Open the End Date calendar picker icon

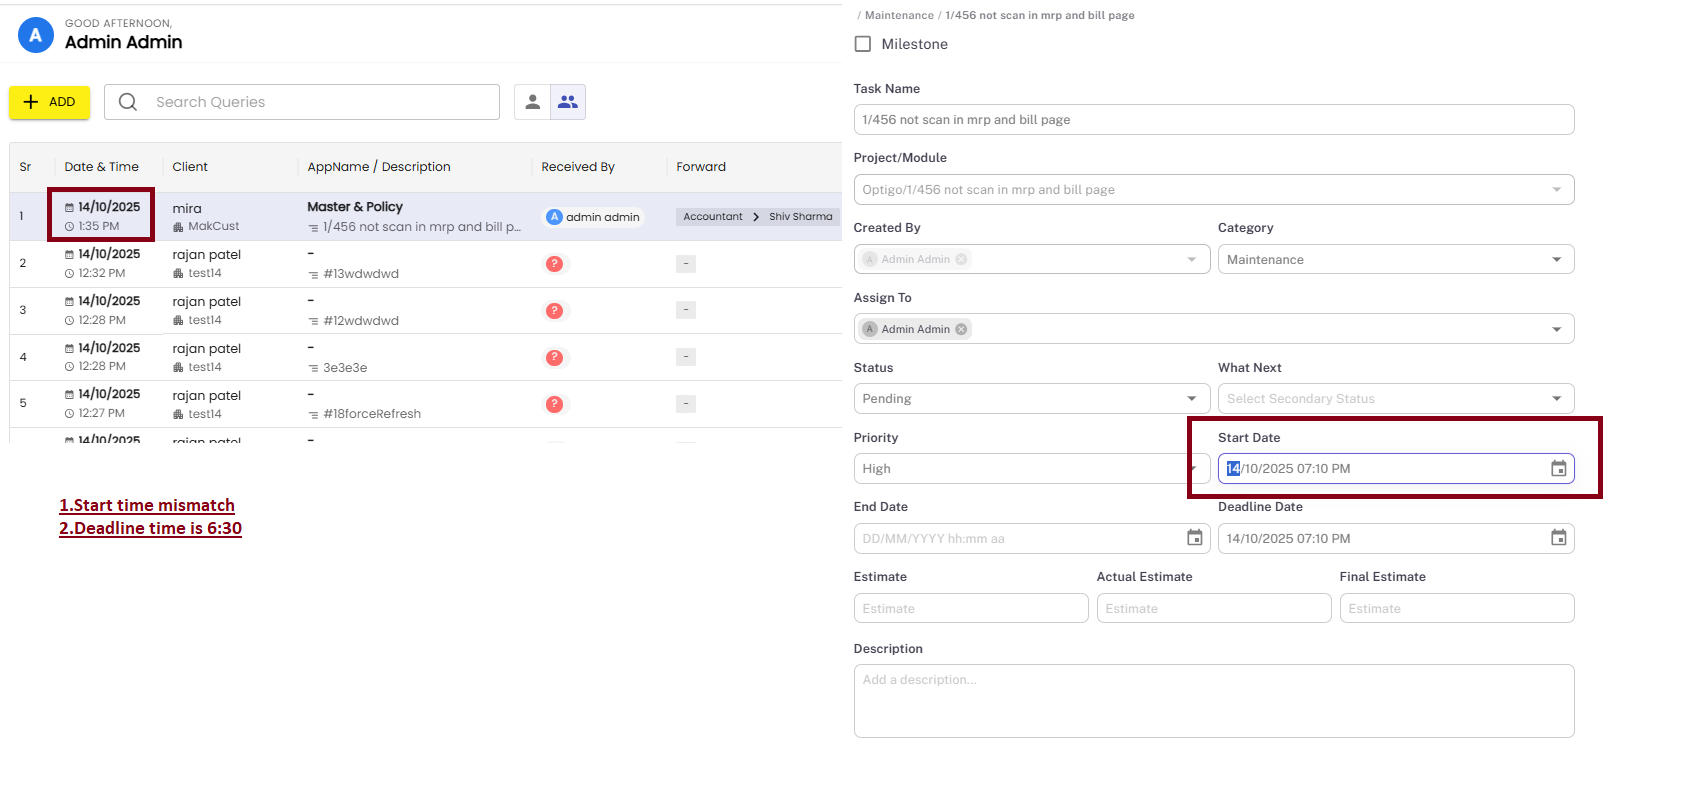[x=1194, y=538]
